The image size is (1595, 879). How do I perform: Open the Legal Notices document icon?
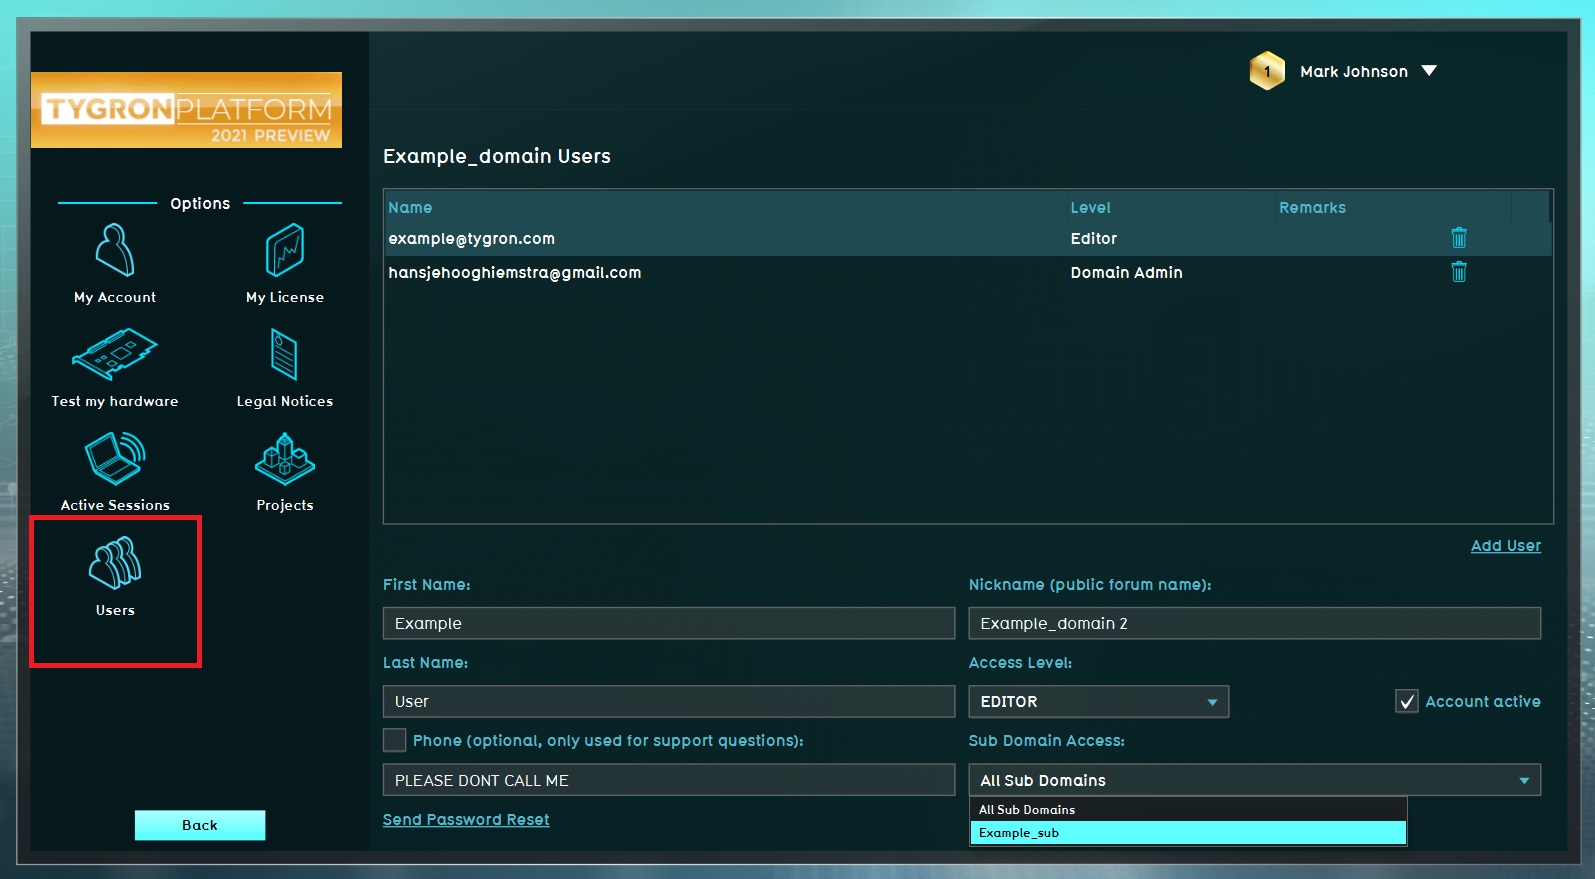pyautogui.click(x=285, y=355)
